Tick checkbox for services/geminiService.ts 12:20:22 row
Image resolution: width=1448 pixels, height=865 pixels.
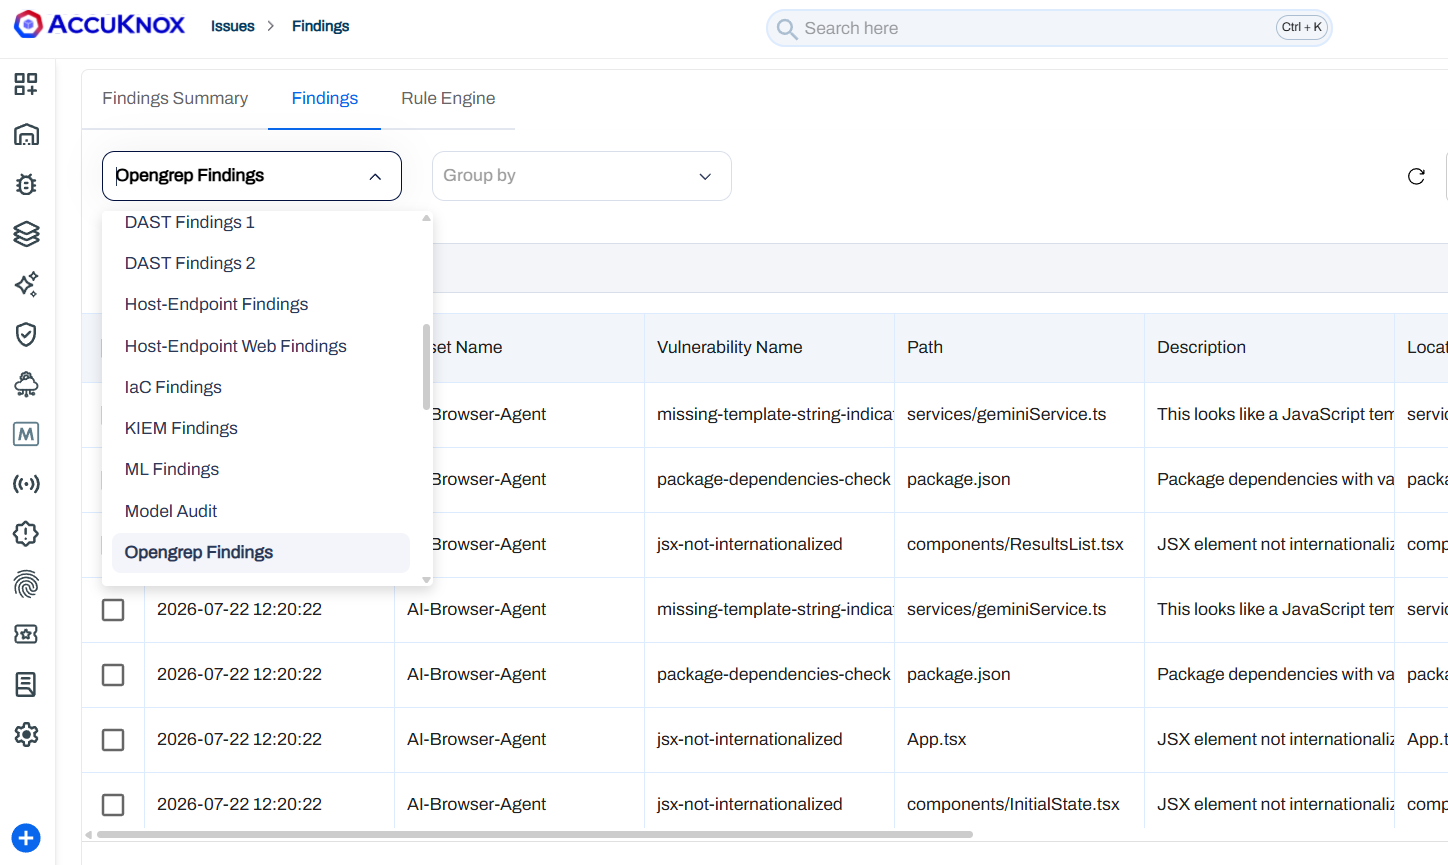pos(113,610)
